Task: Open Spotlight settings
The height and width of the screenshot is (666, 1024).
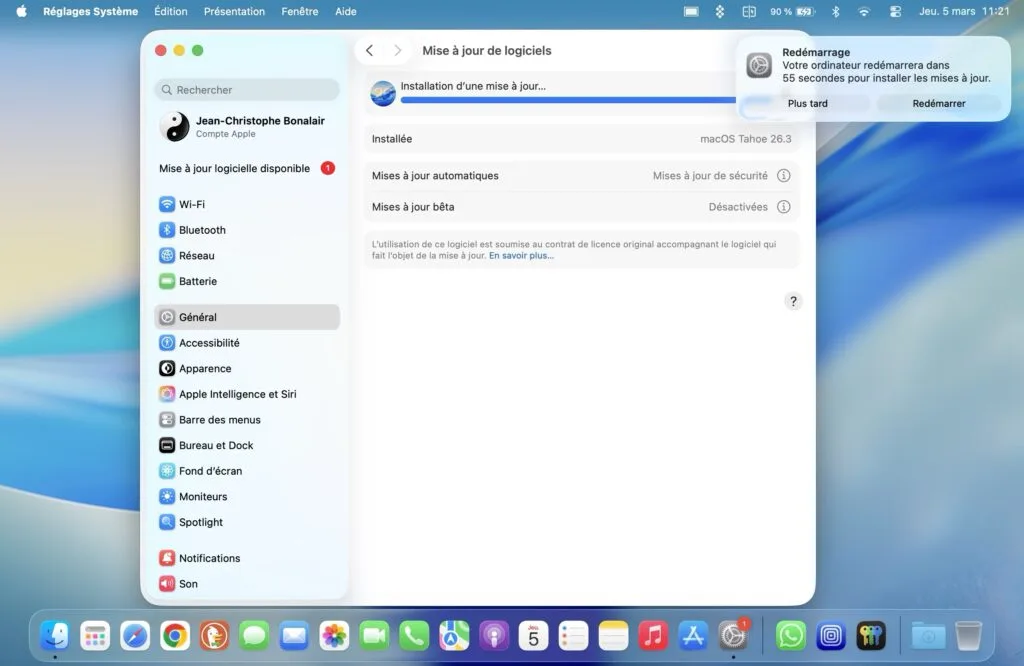Action: [x=247, y=522]
